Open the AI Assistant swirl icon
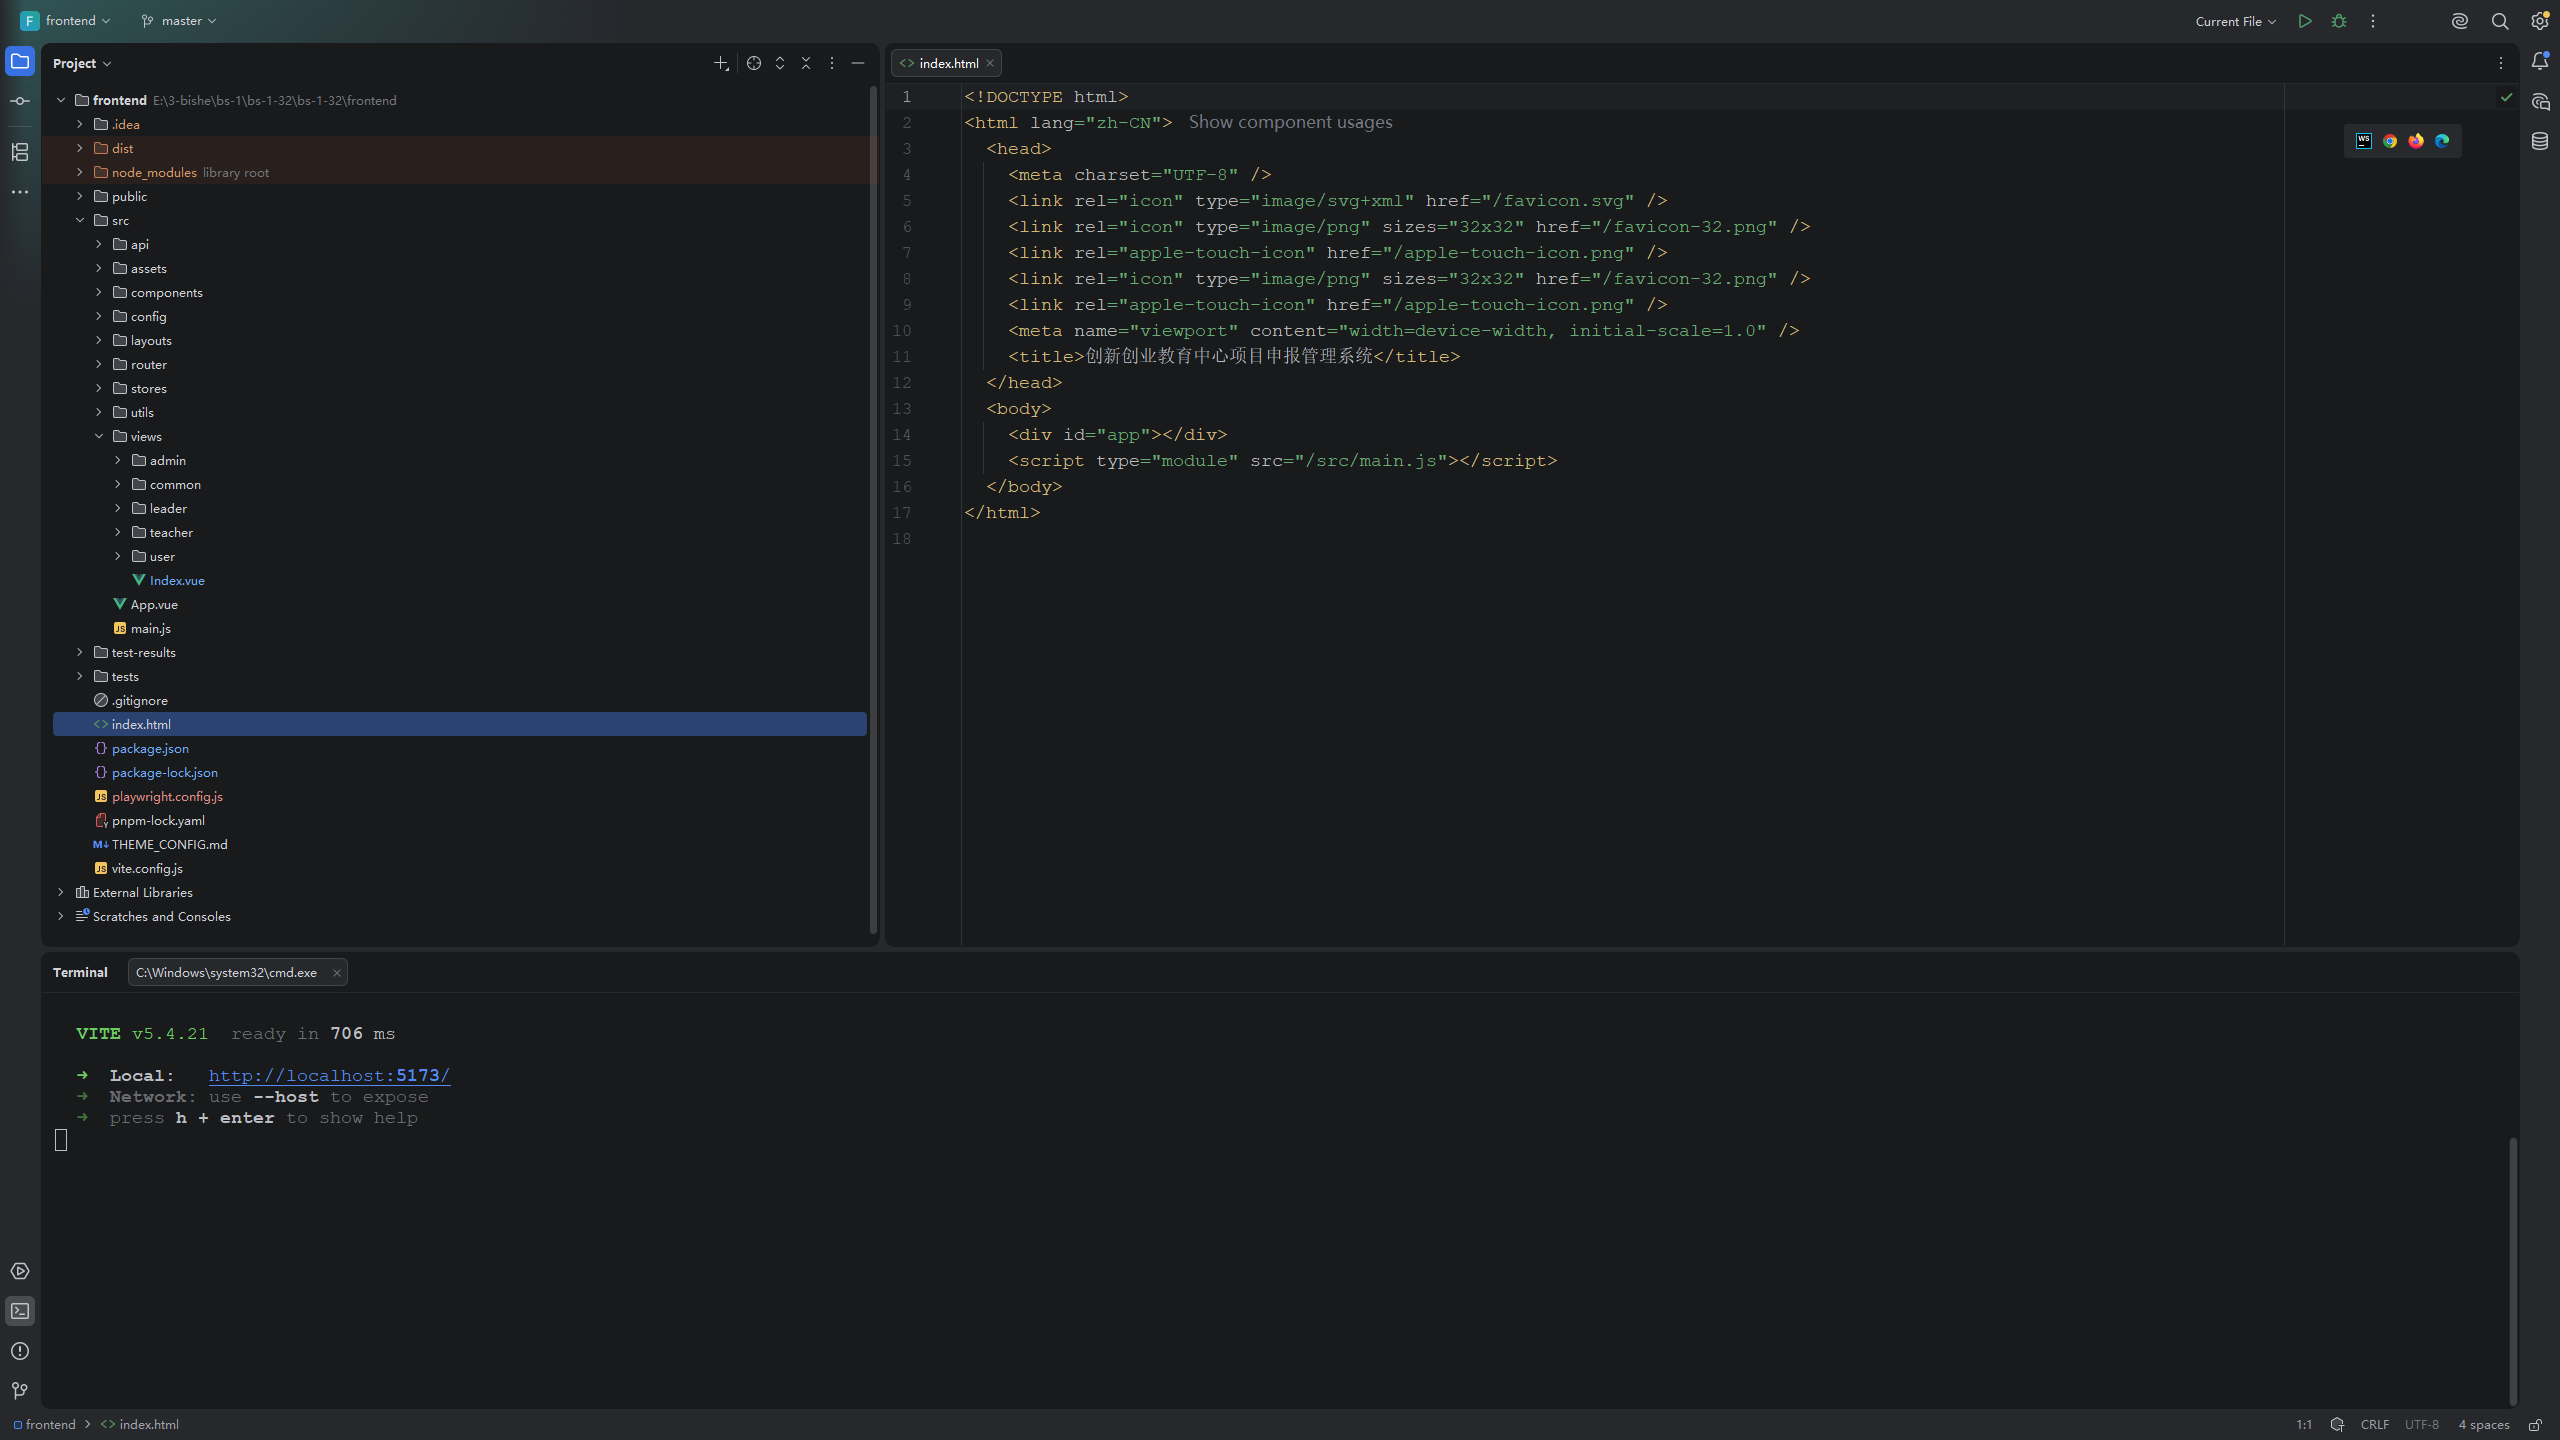 click(x=2460, y=21)
